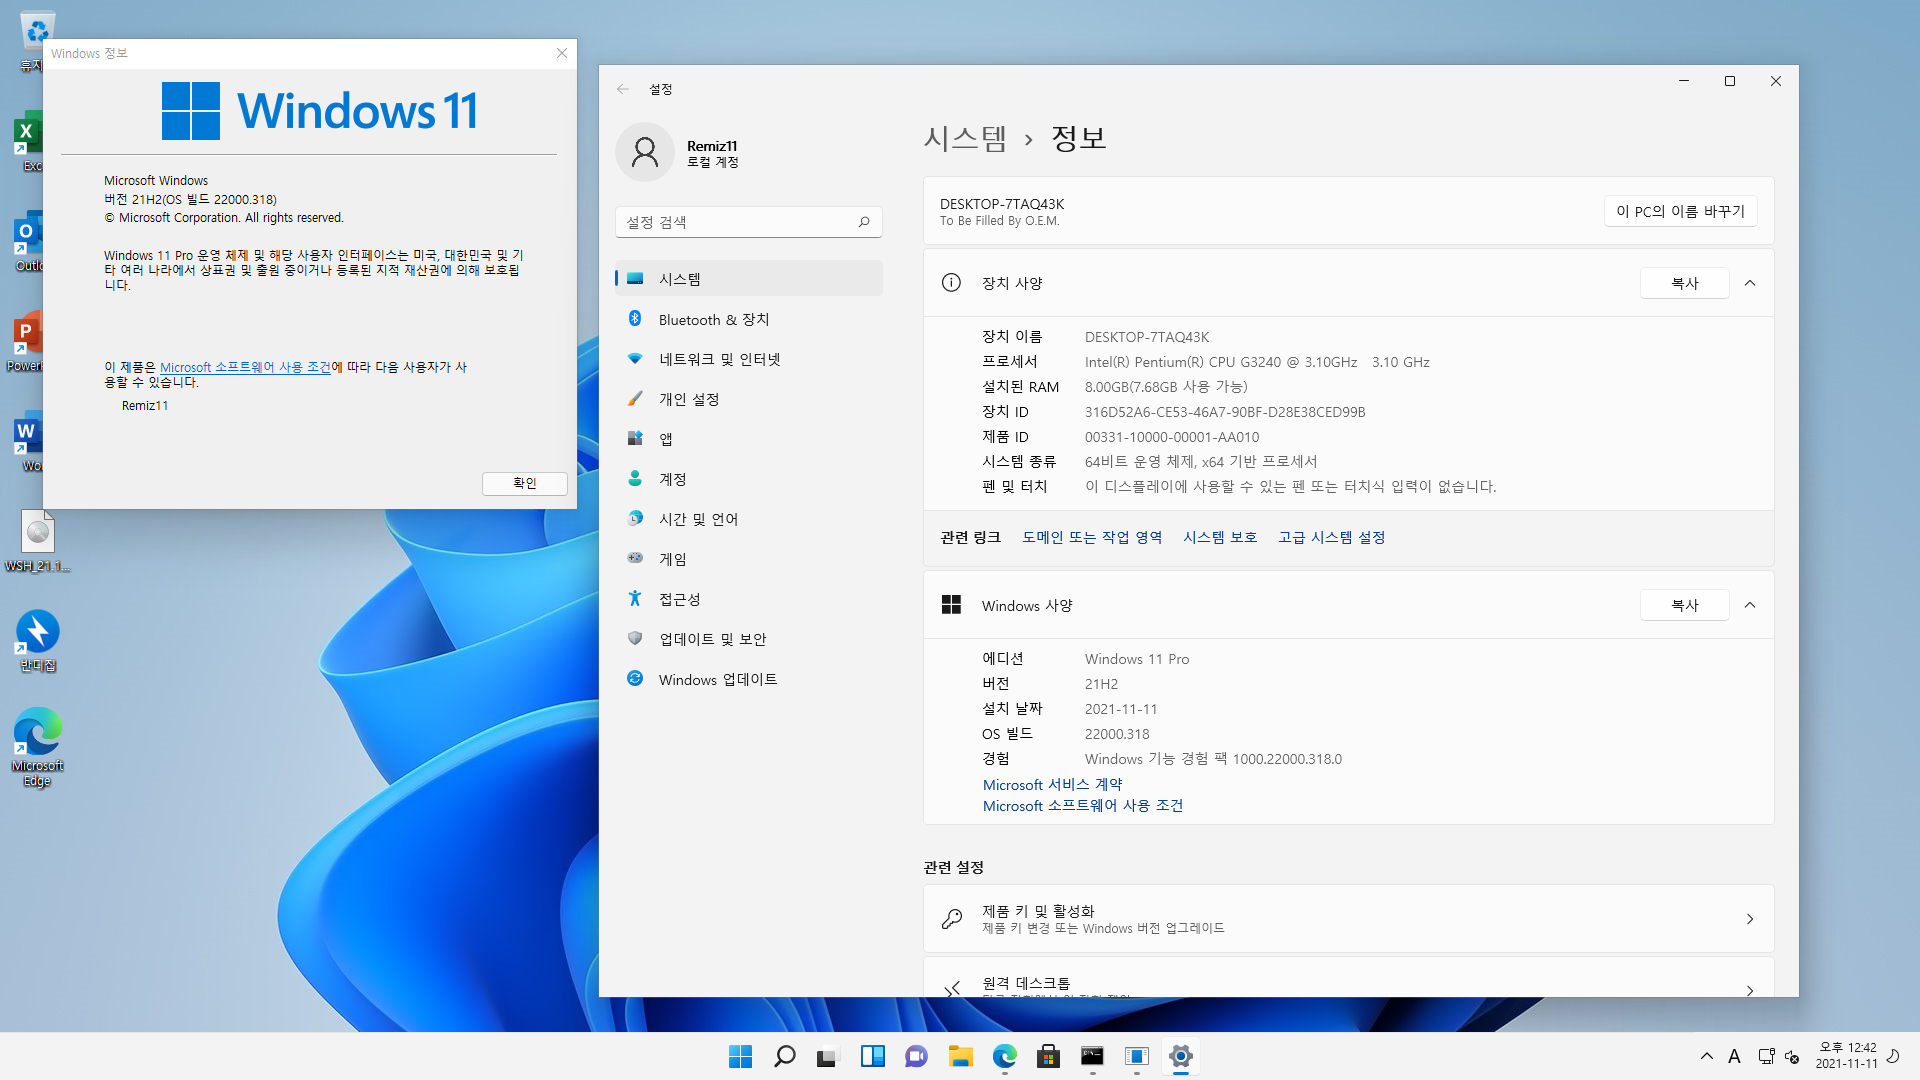Open 제품 키 및 활성화 chevron
Image resolution: width=1920 pixels, height=1080 pixels.
point(1750,919)
